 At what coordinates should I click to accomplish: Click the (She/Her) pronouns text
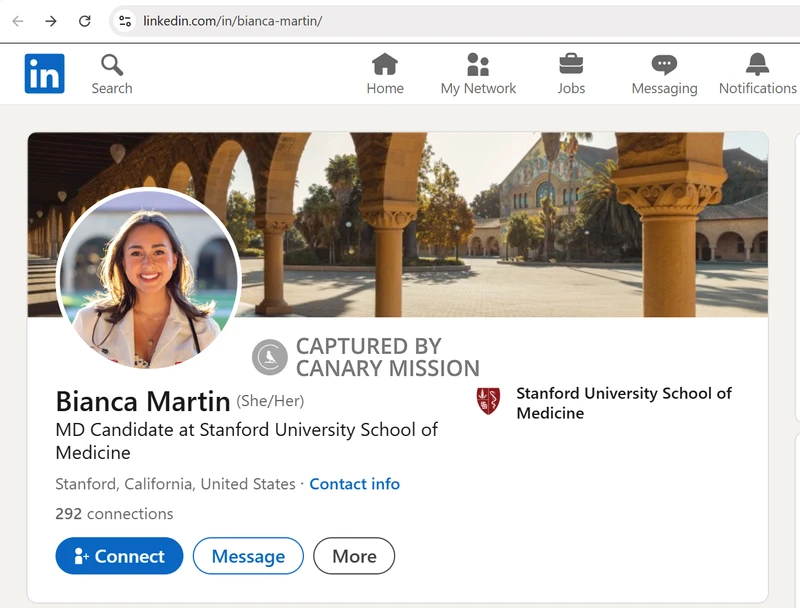point(270,401)
